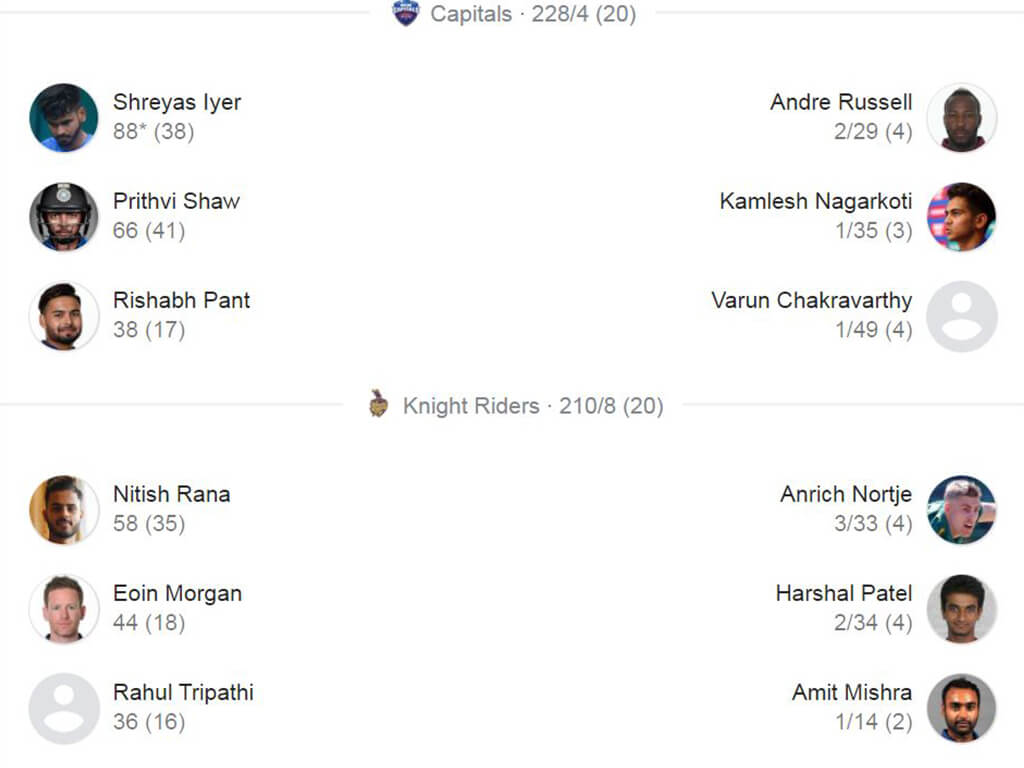The height and width of the screenshot is (768, 1024).
Task: Open the Shreyas Iyer name link
Action: [x=177, y=102]
